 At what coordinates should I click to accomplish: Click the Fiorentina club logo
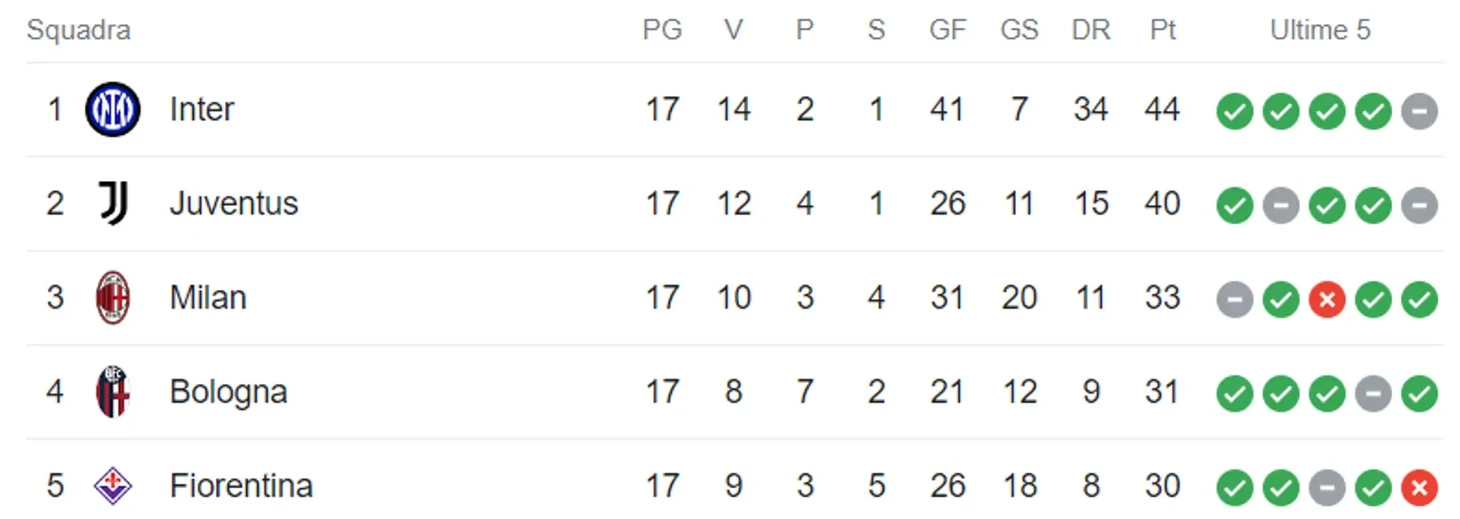click(113, 486)
